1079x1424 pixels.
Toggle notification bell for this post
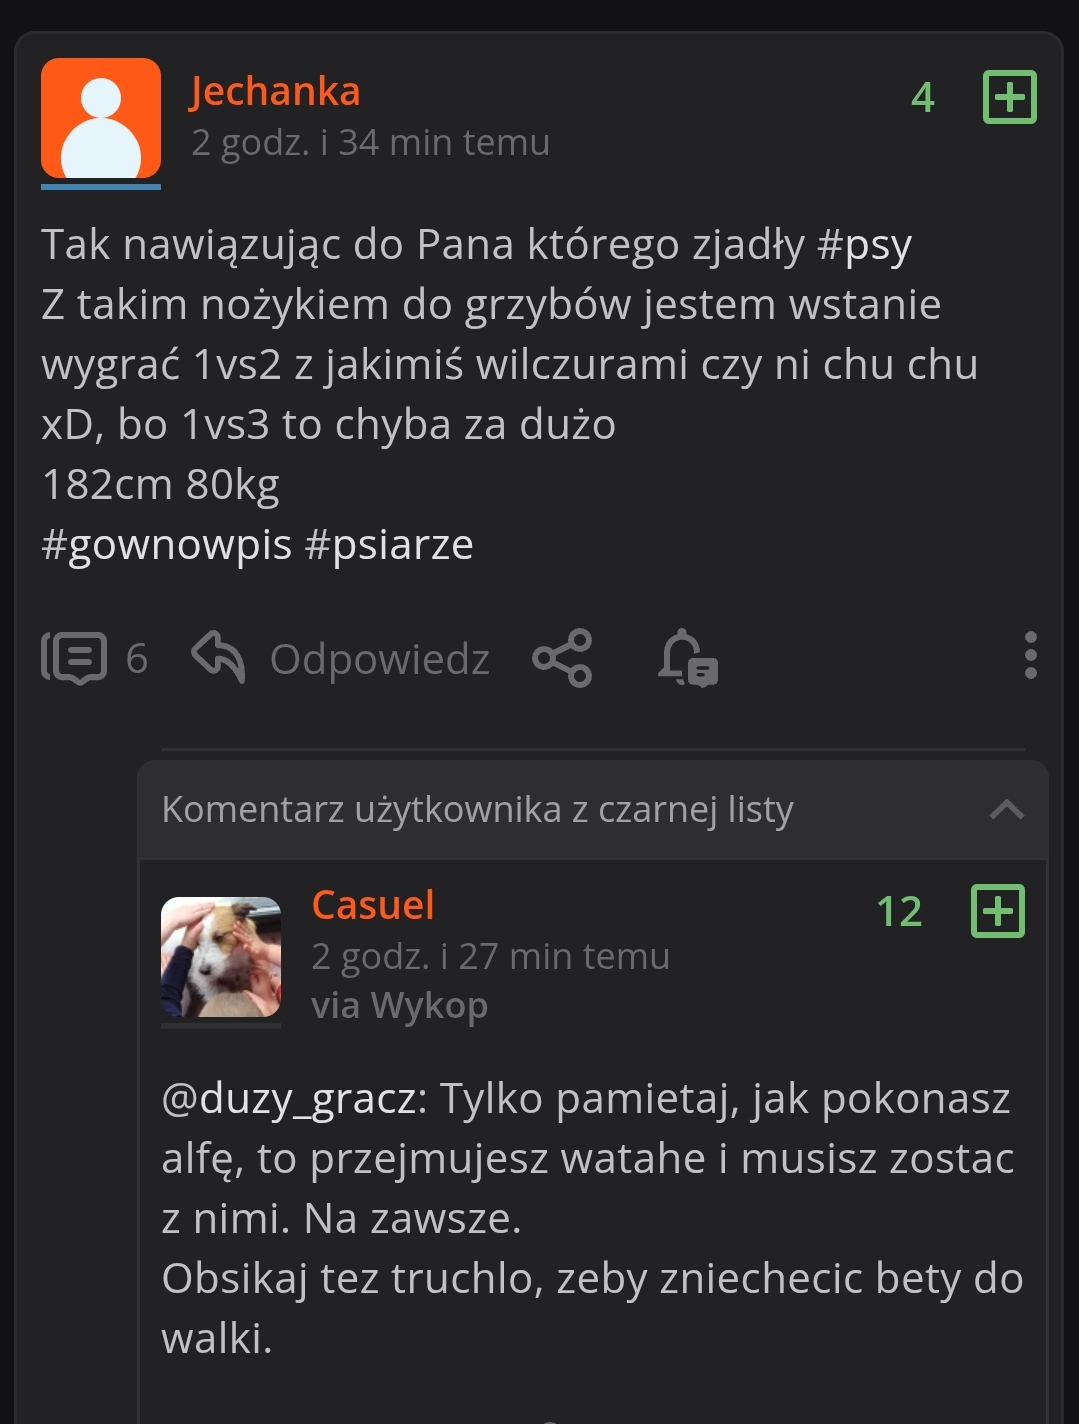pos(688,658)
